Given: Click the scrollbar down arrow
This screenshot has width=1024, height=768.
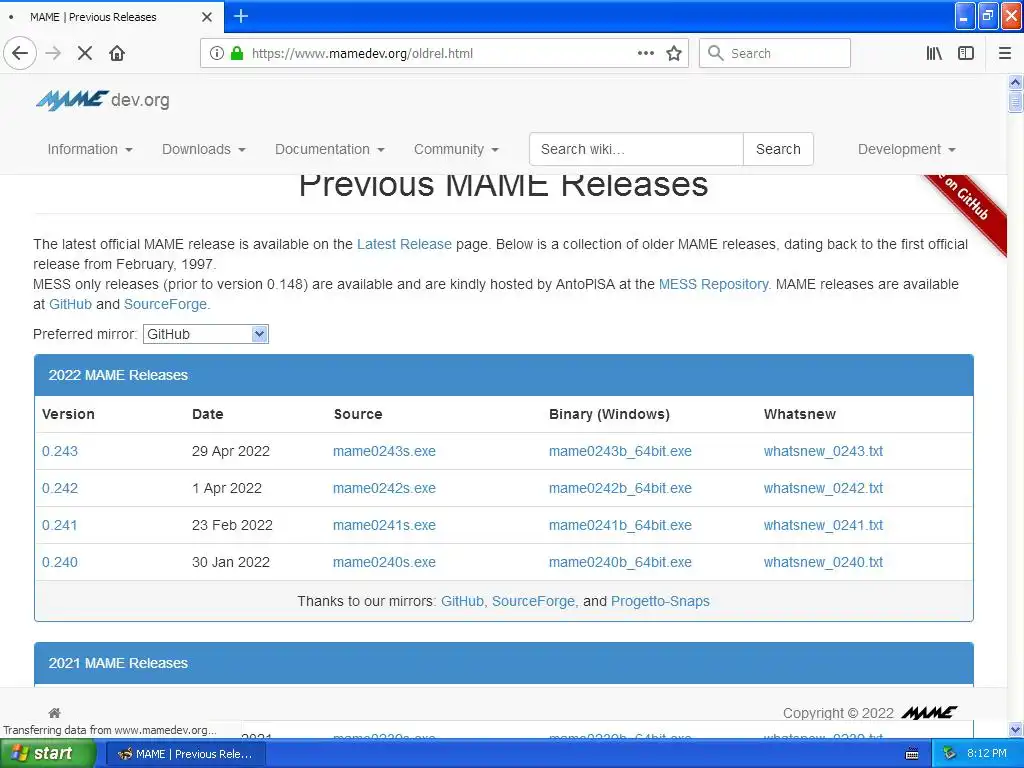Looking at the screenshot, I should tap(1015, 729).
